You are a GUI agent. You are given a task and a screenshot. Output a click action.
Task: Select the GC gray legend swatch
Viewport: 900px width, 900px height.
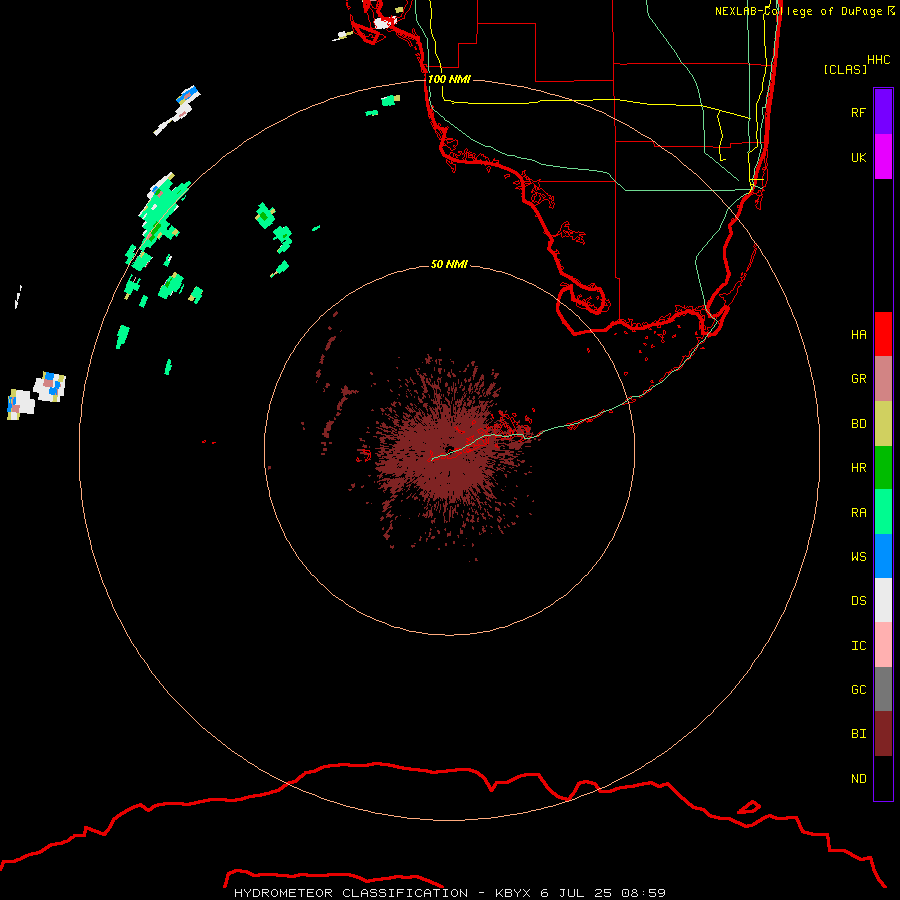[x=883, y=689]
